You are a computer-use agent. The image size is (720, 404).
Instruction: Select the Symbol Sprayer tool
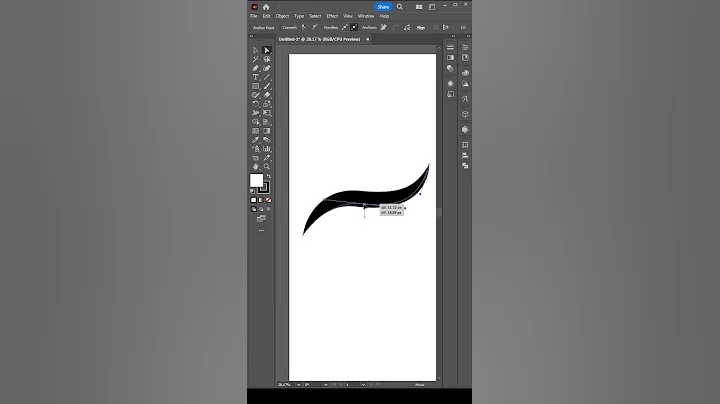(x=256, y=149)
